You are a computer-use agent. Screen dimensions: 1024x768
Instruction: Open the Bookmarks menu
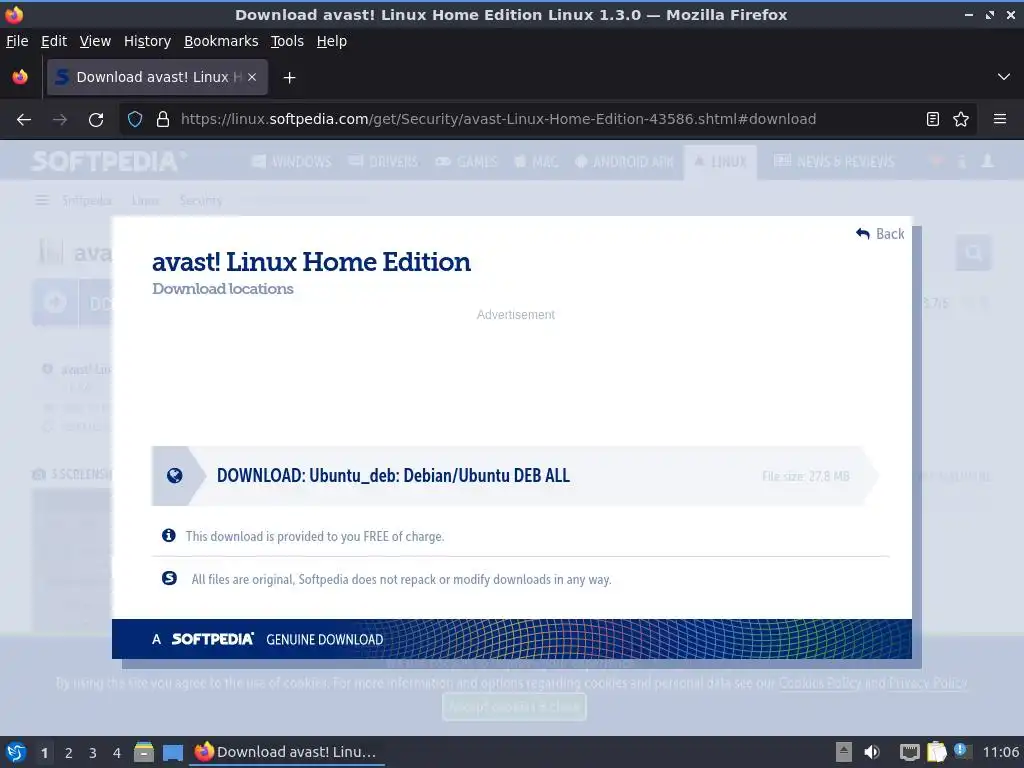pyautogui.click(x=221, y=41)
